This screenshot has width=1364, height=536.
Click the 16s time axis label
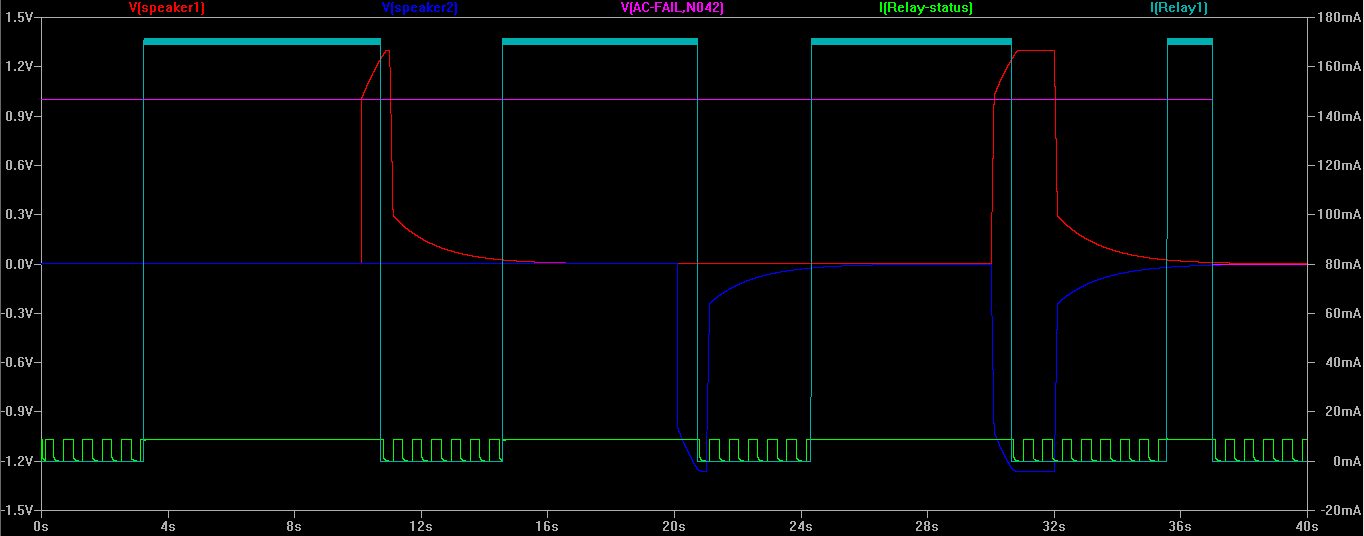tap(547, 526)
